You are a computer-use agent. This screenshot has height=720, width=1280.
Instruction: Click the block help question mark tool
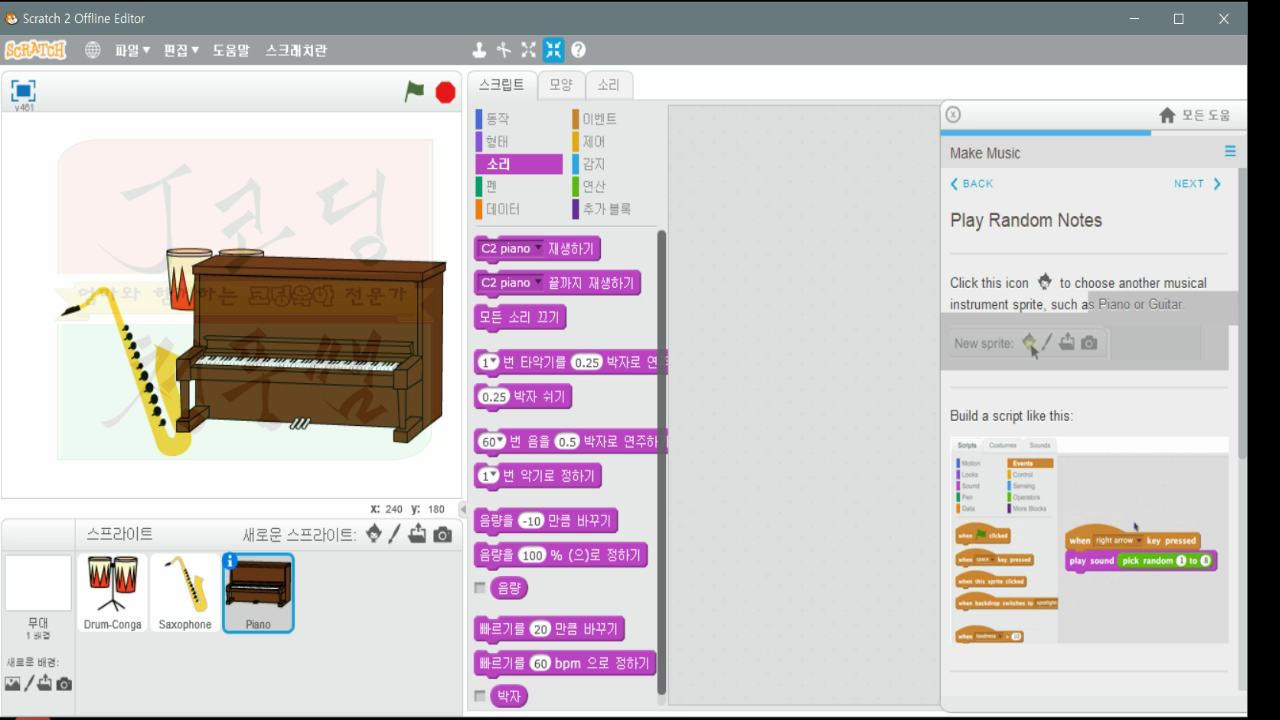(578, 50)
